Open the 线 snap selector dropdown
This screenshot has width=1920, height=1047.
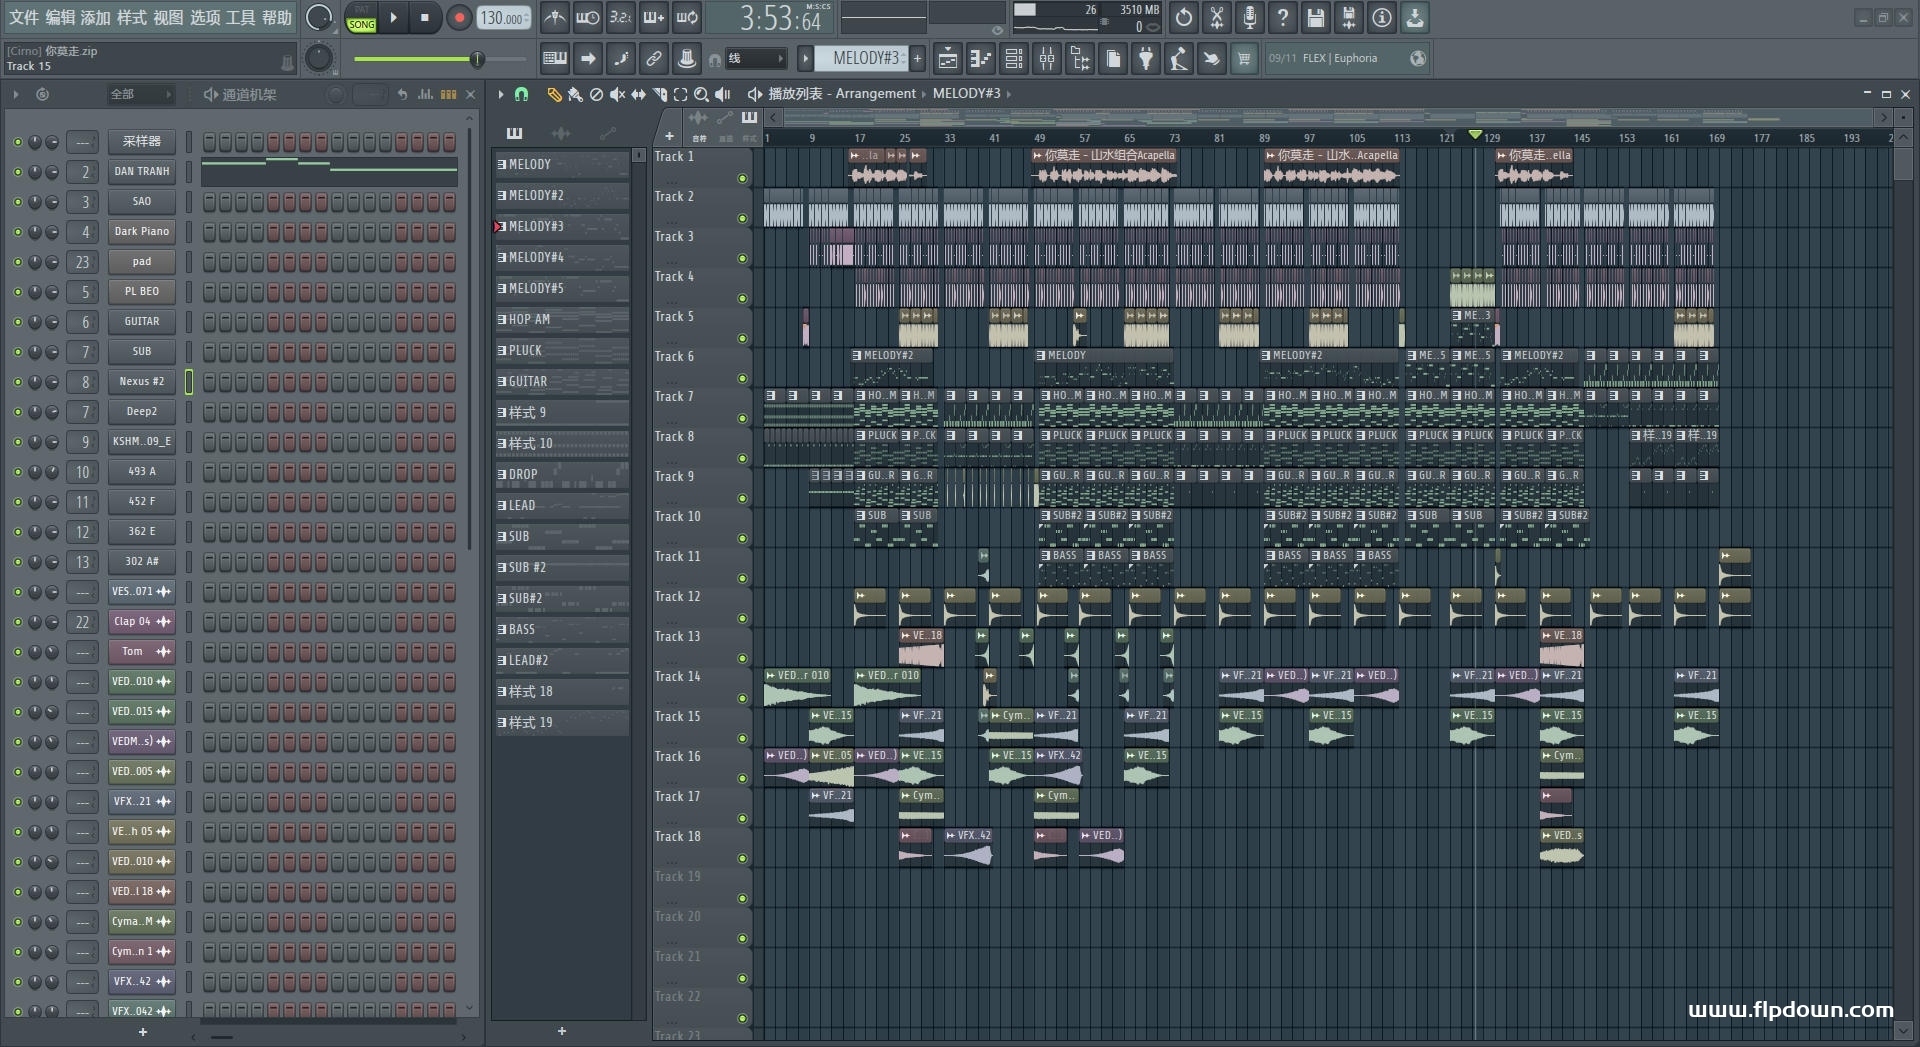[x=755, y=59]
